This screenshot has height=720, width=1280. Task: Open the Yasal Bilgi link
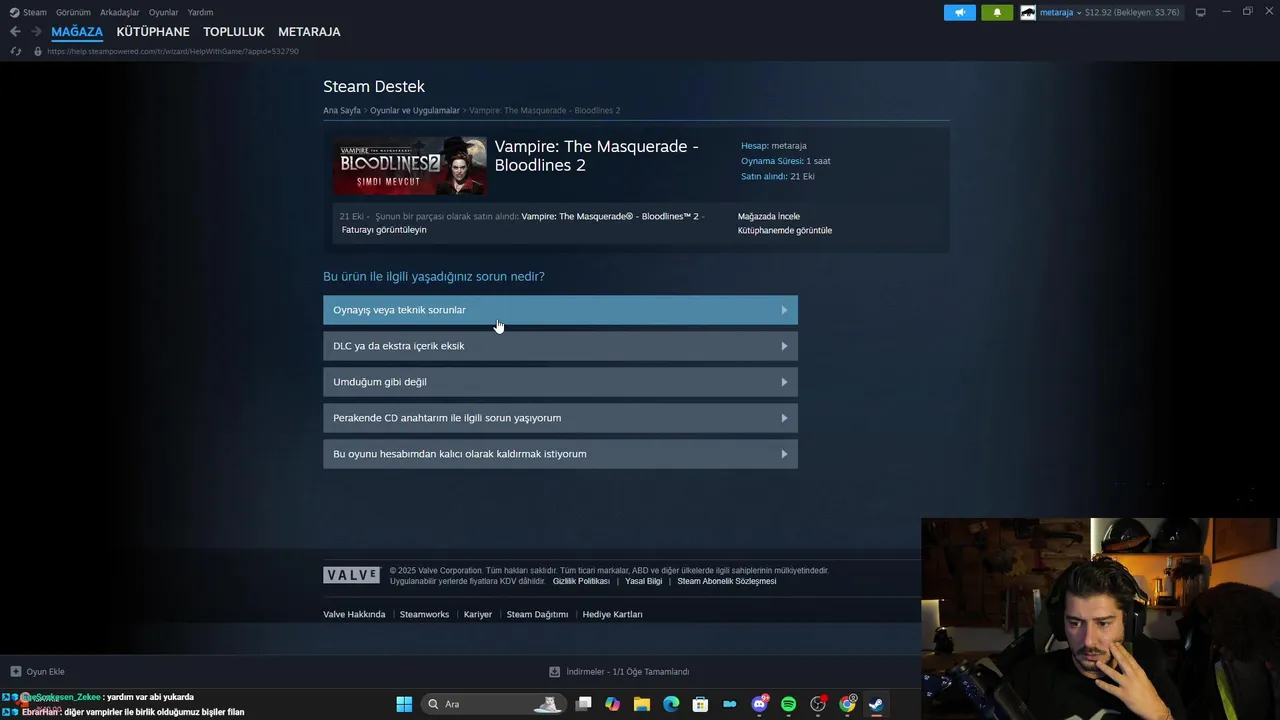pos(644,581)
